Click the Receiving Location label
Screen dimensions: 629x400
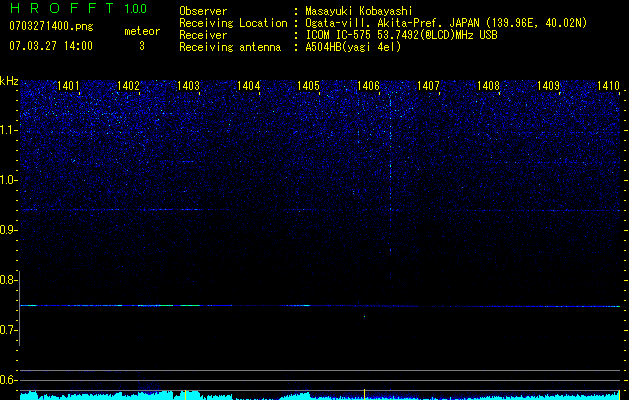click(233, 23)
